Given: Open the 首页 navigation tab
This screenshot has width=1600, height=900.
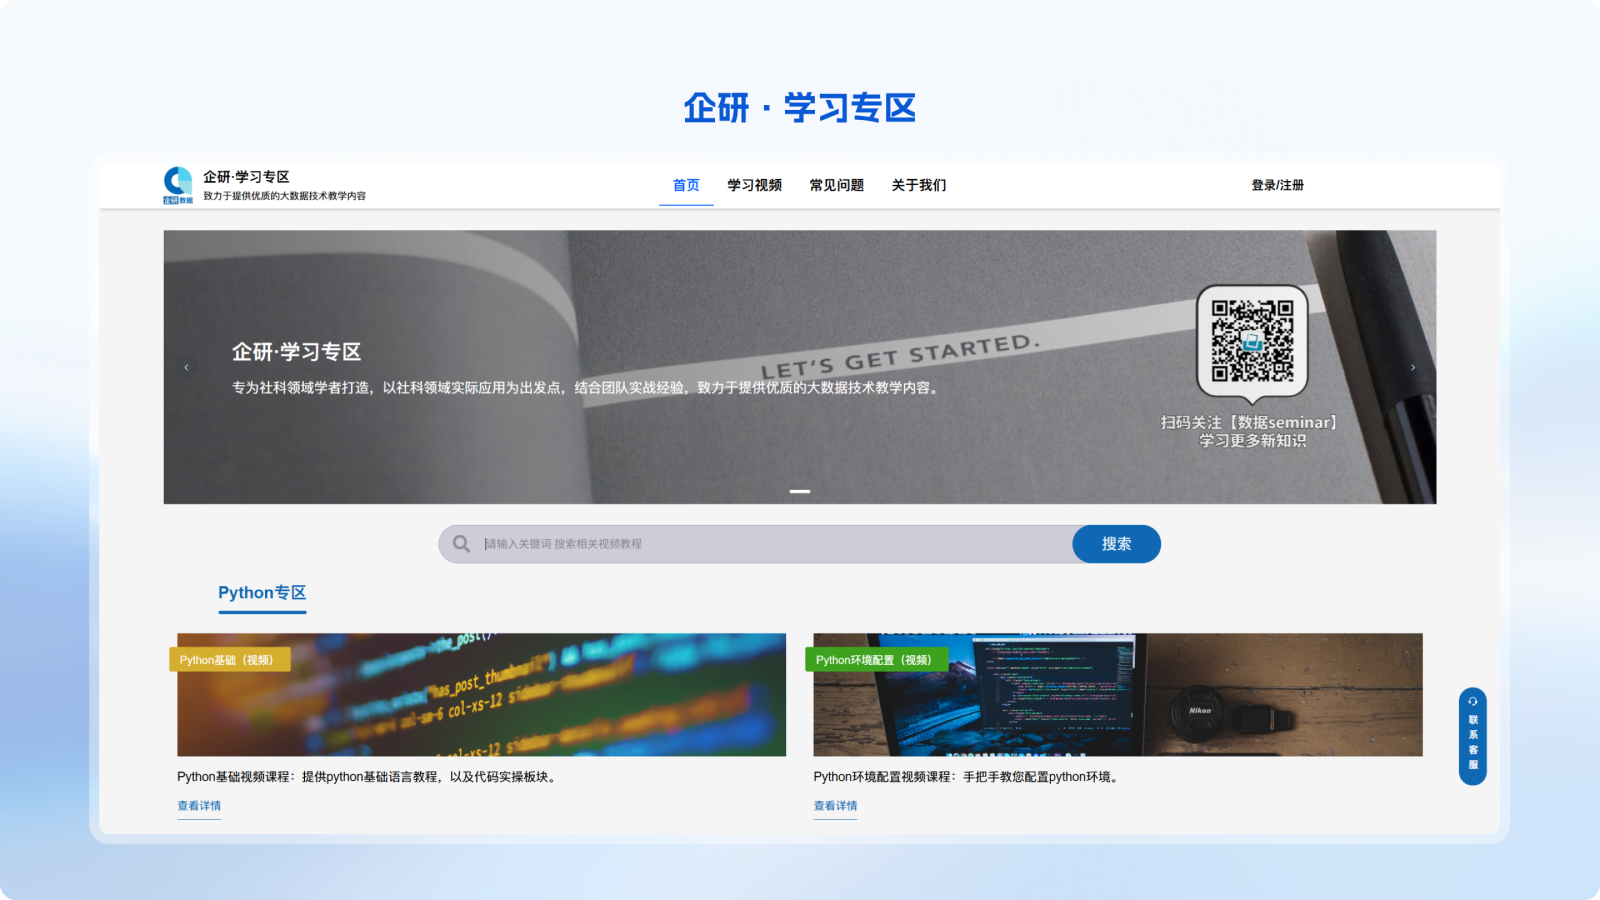Looking at the screenshot, I should 686,185.
